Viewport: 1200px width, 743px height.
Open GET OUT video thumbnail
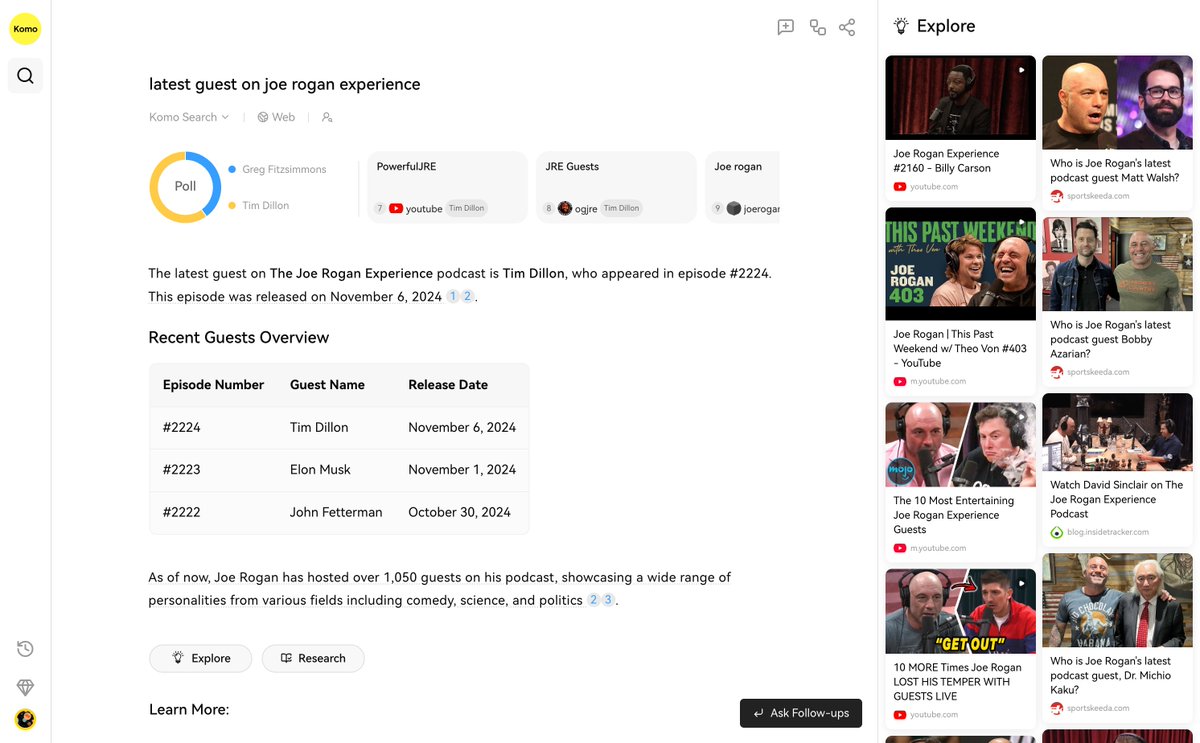click(961, 611)
